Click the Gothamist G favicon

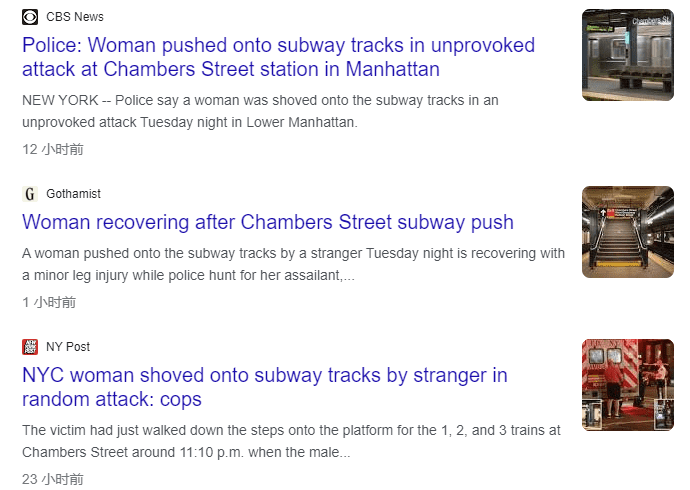30,194
